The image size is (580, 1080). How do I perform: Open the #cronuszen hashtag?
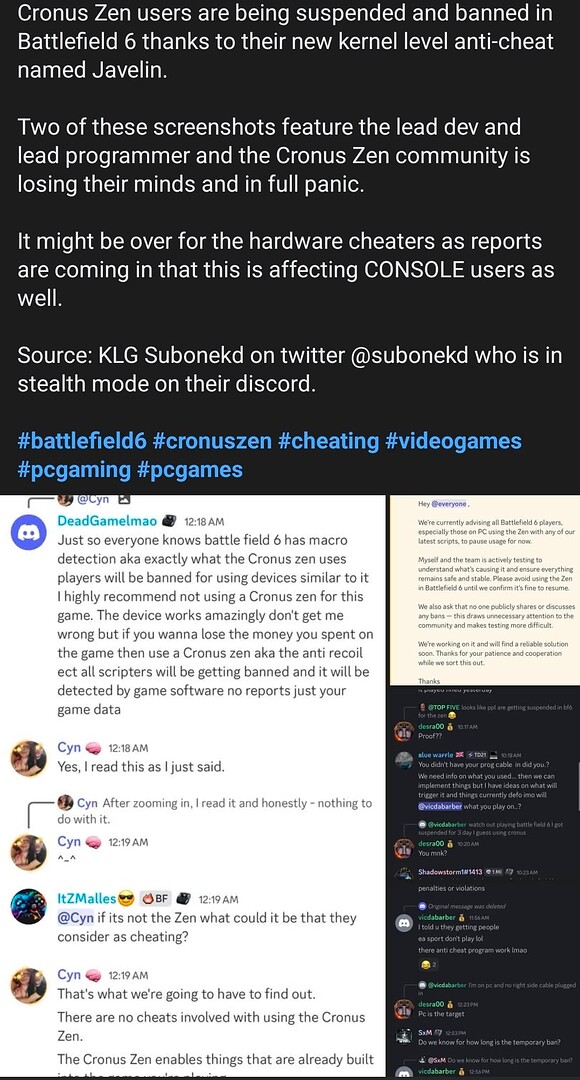tap(213, 439)
